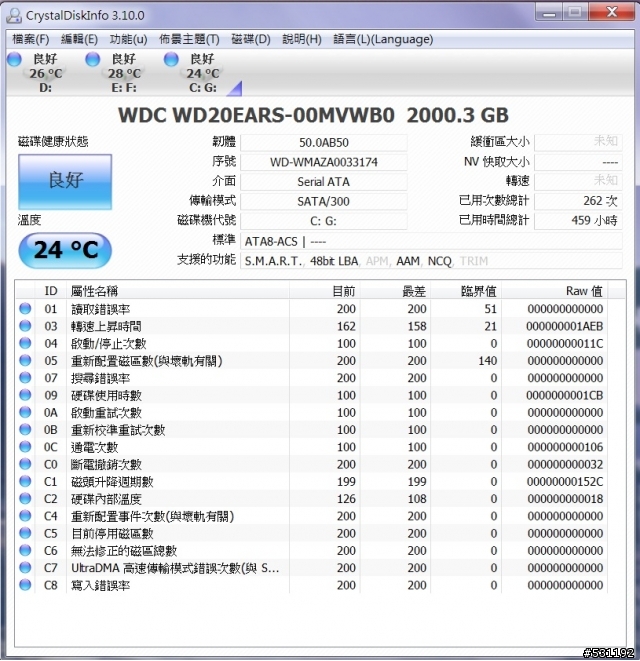Image resolution: width=640 pixels, height=661 pixels.
Task: Click raw value 0000000001CB
Action: click(x=565, y=395)
